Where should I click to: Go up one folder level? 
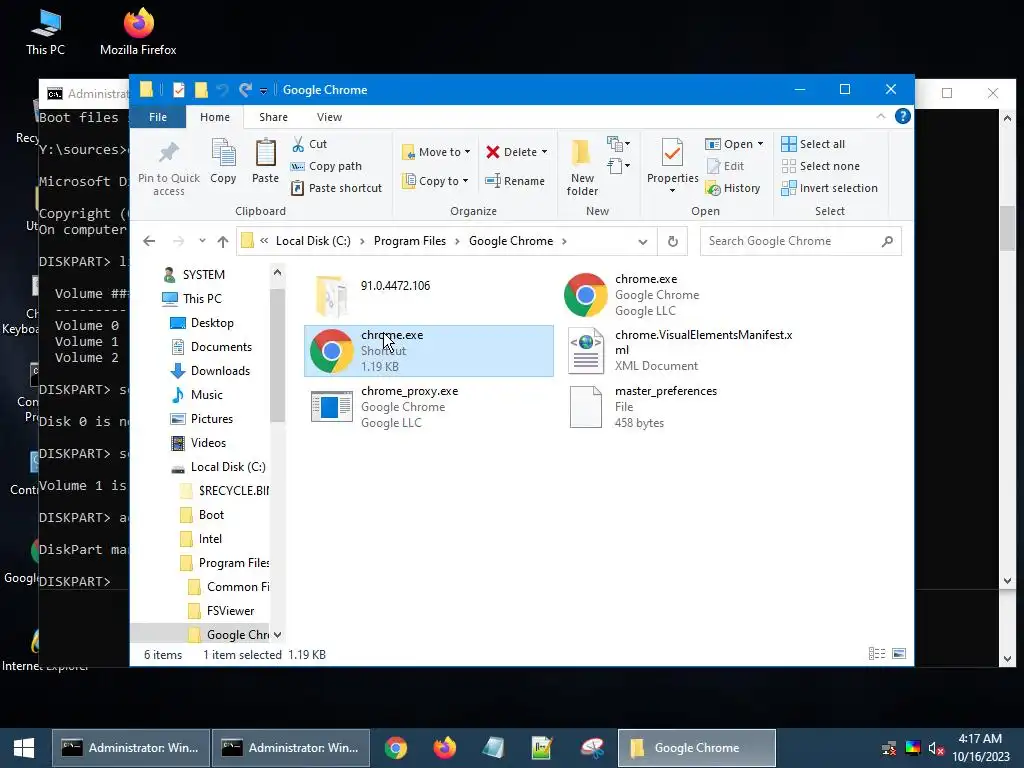tap(223, 241)
